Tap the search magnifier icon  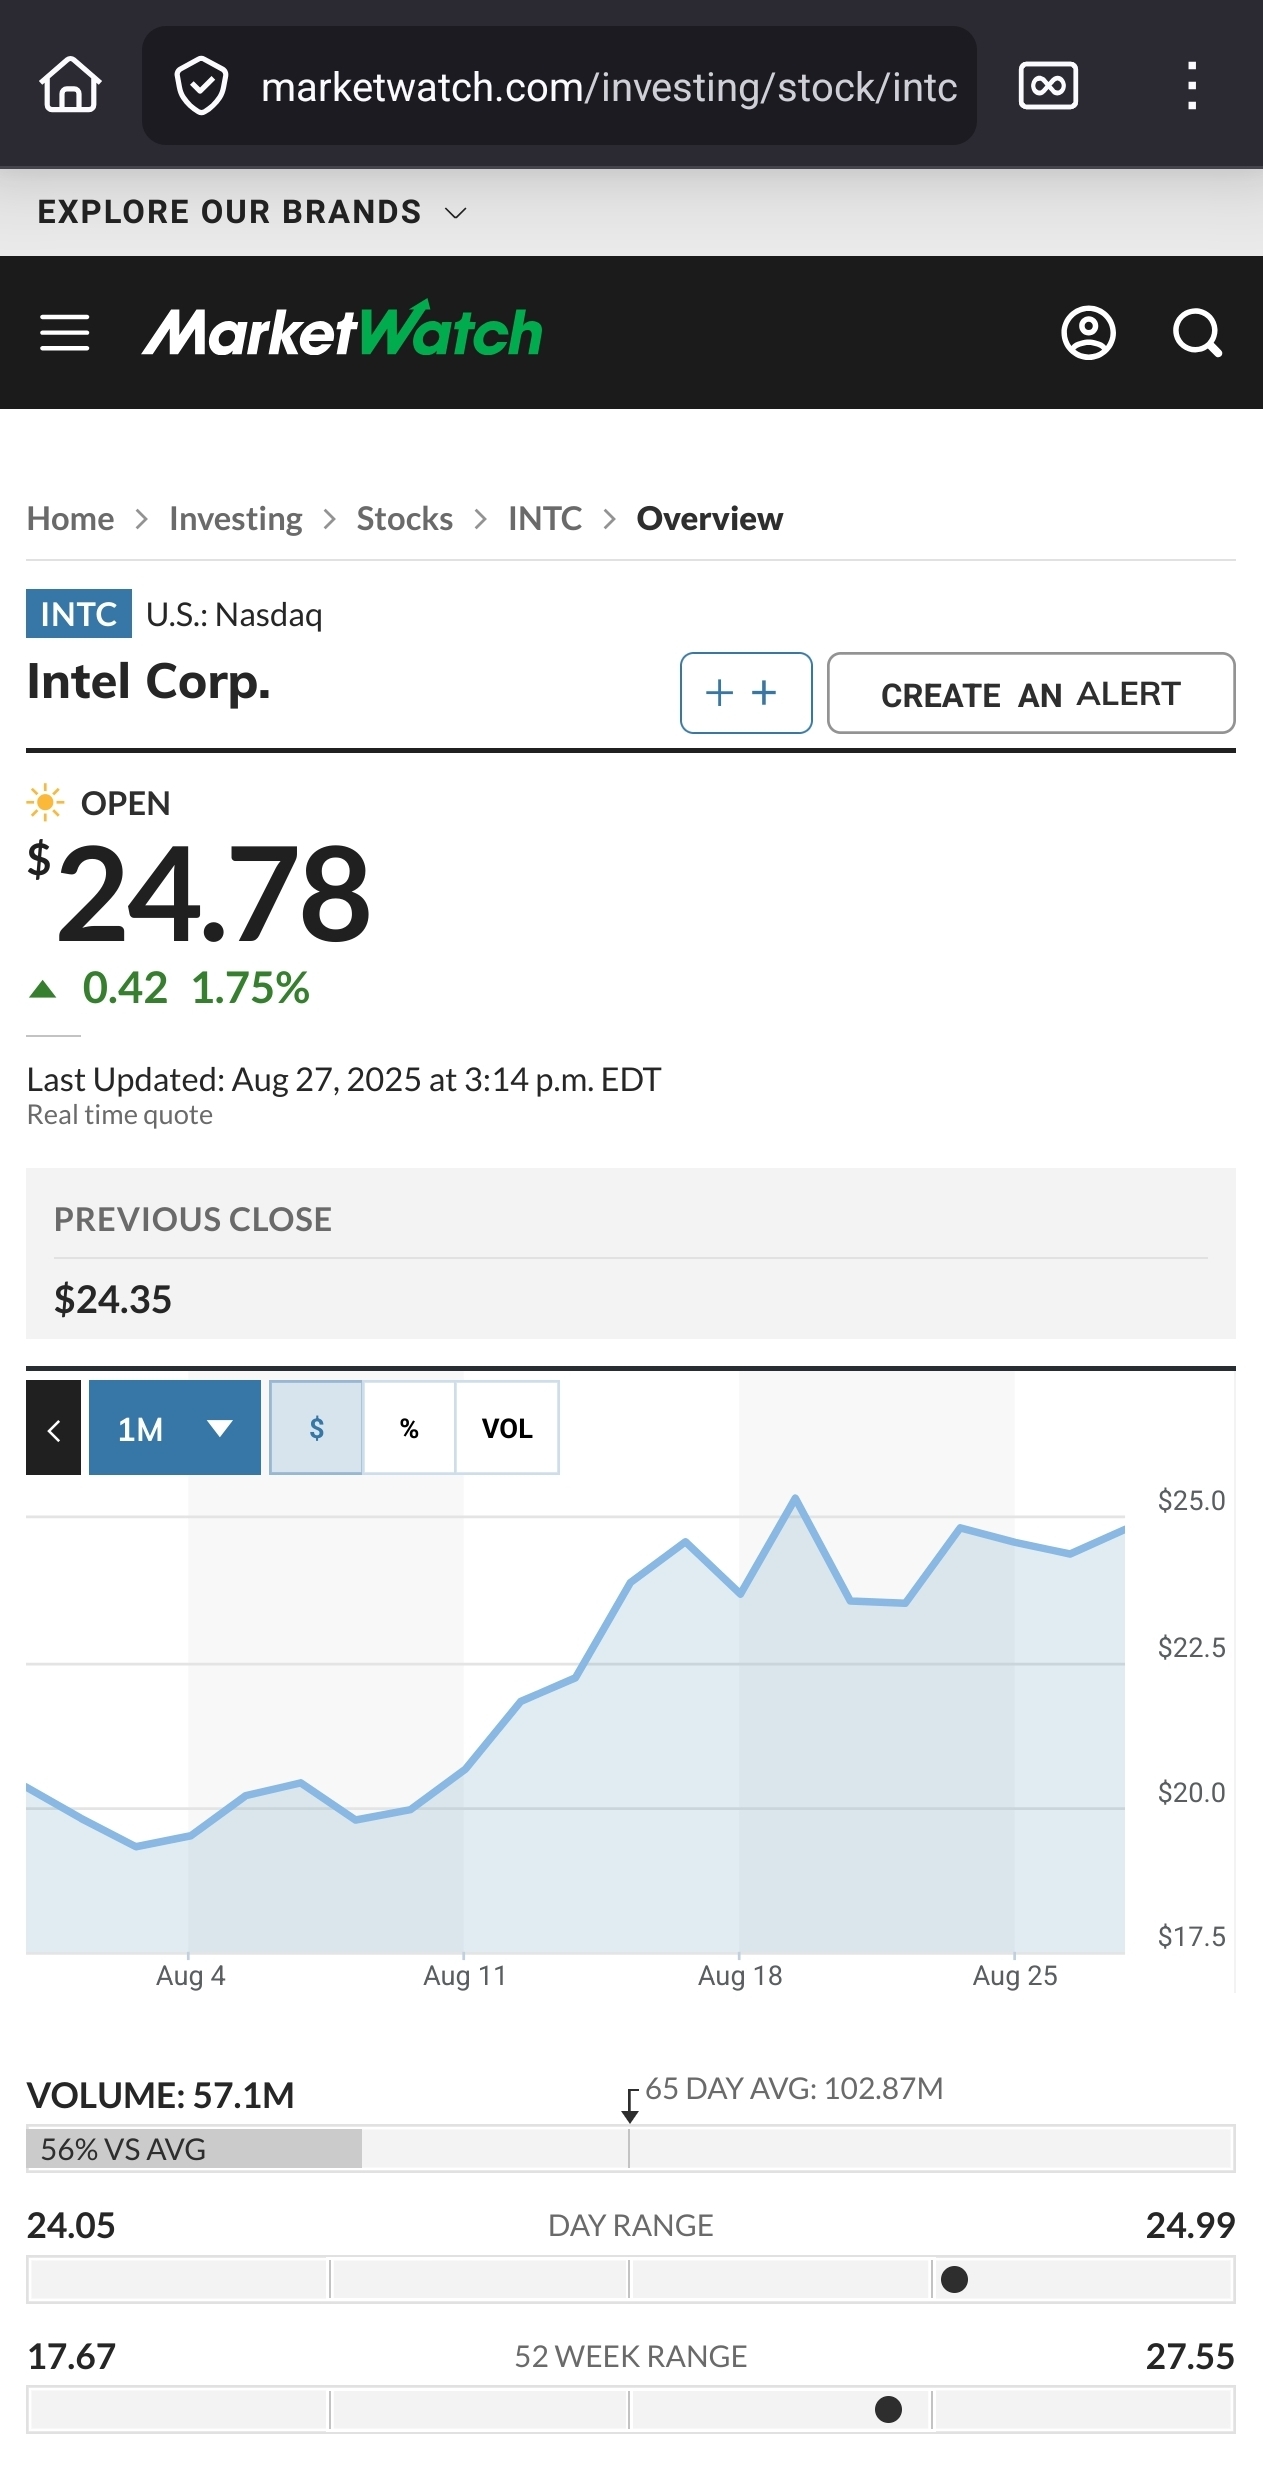point(1197,333)
